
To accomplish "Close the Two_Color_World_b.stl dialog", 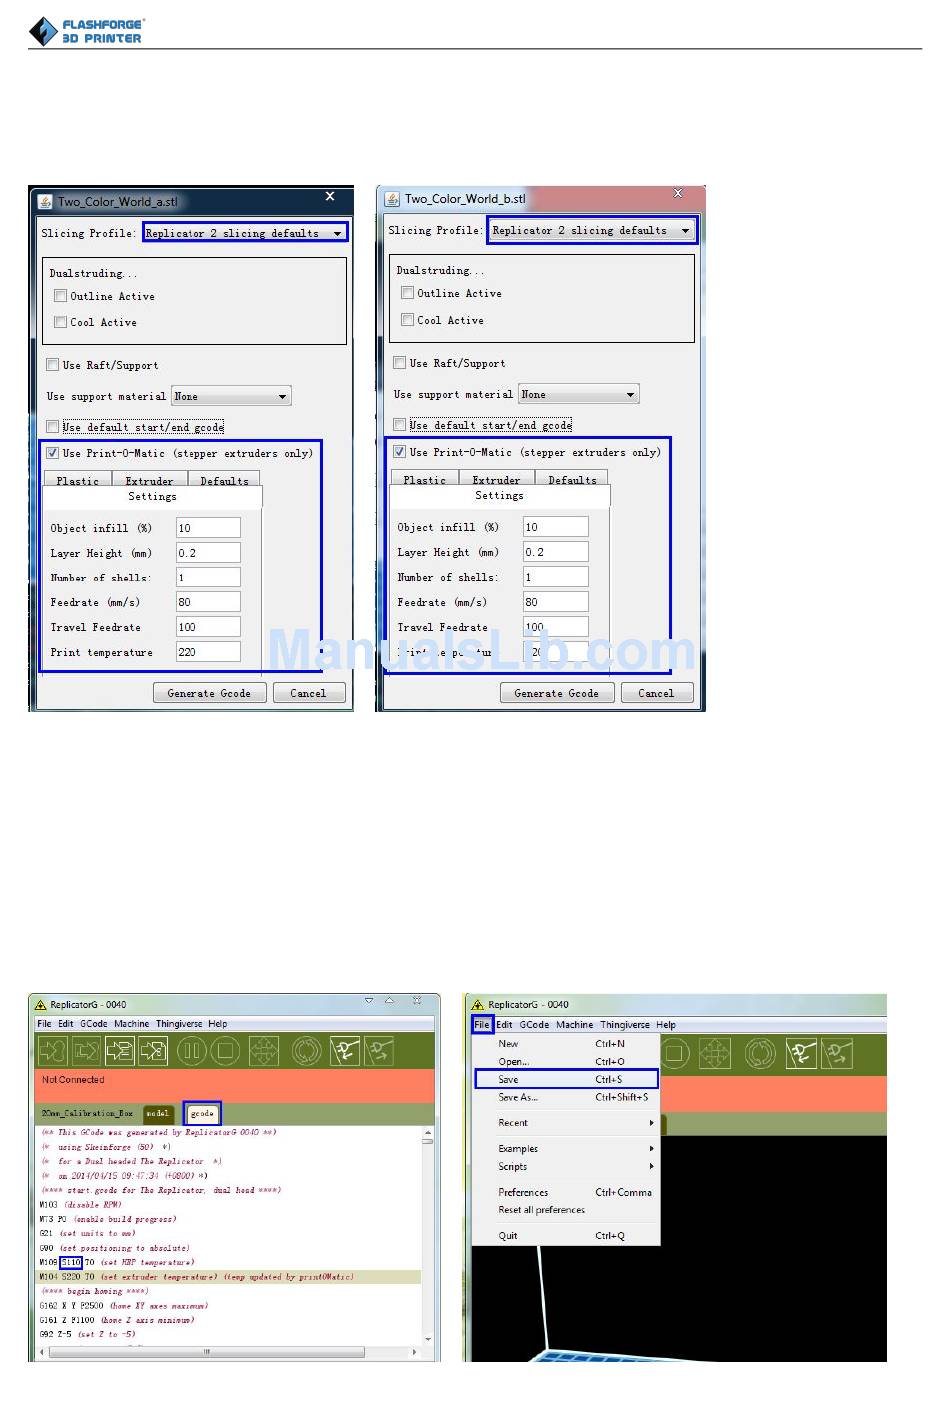I will pos(678,193).
